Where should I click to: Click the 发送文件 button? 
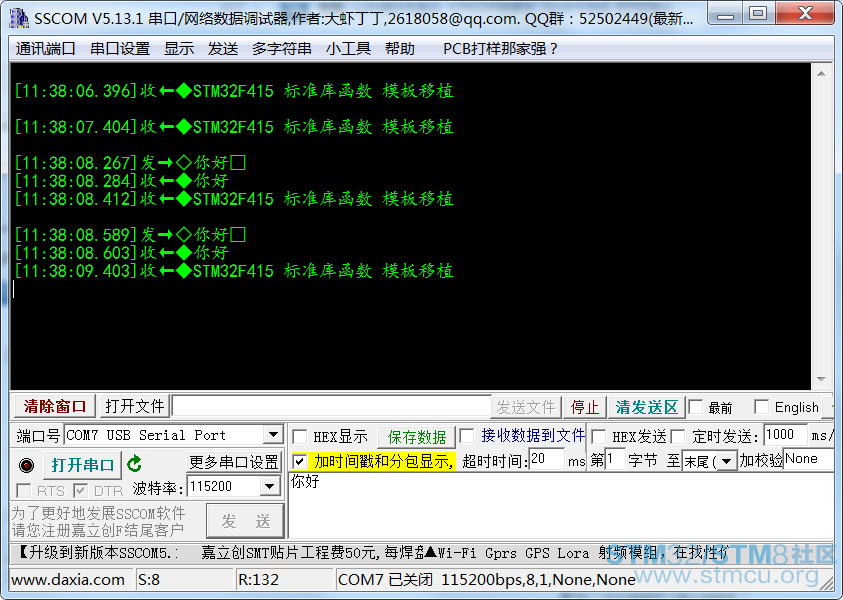526,407
